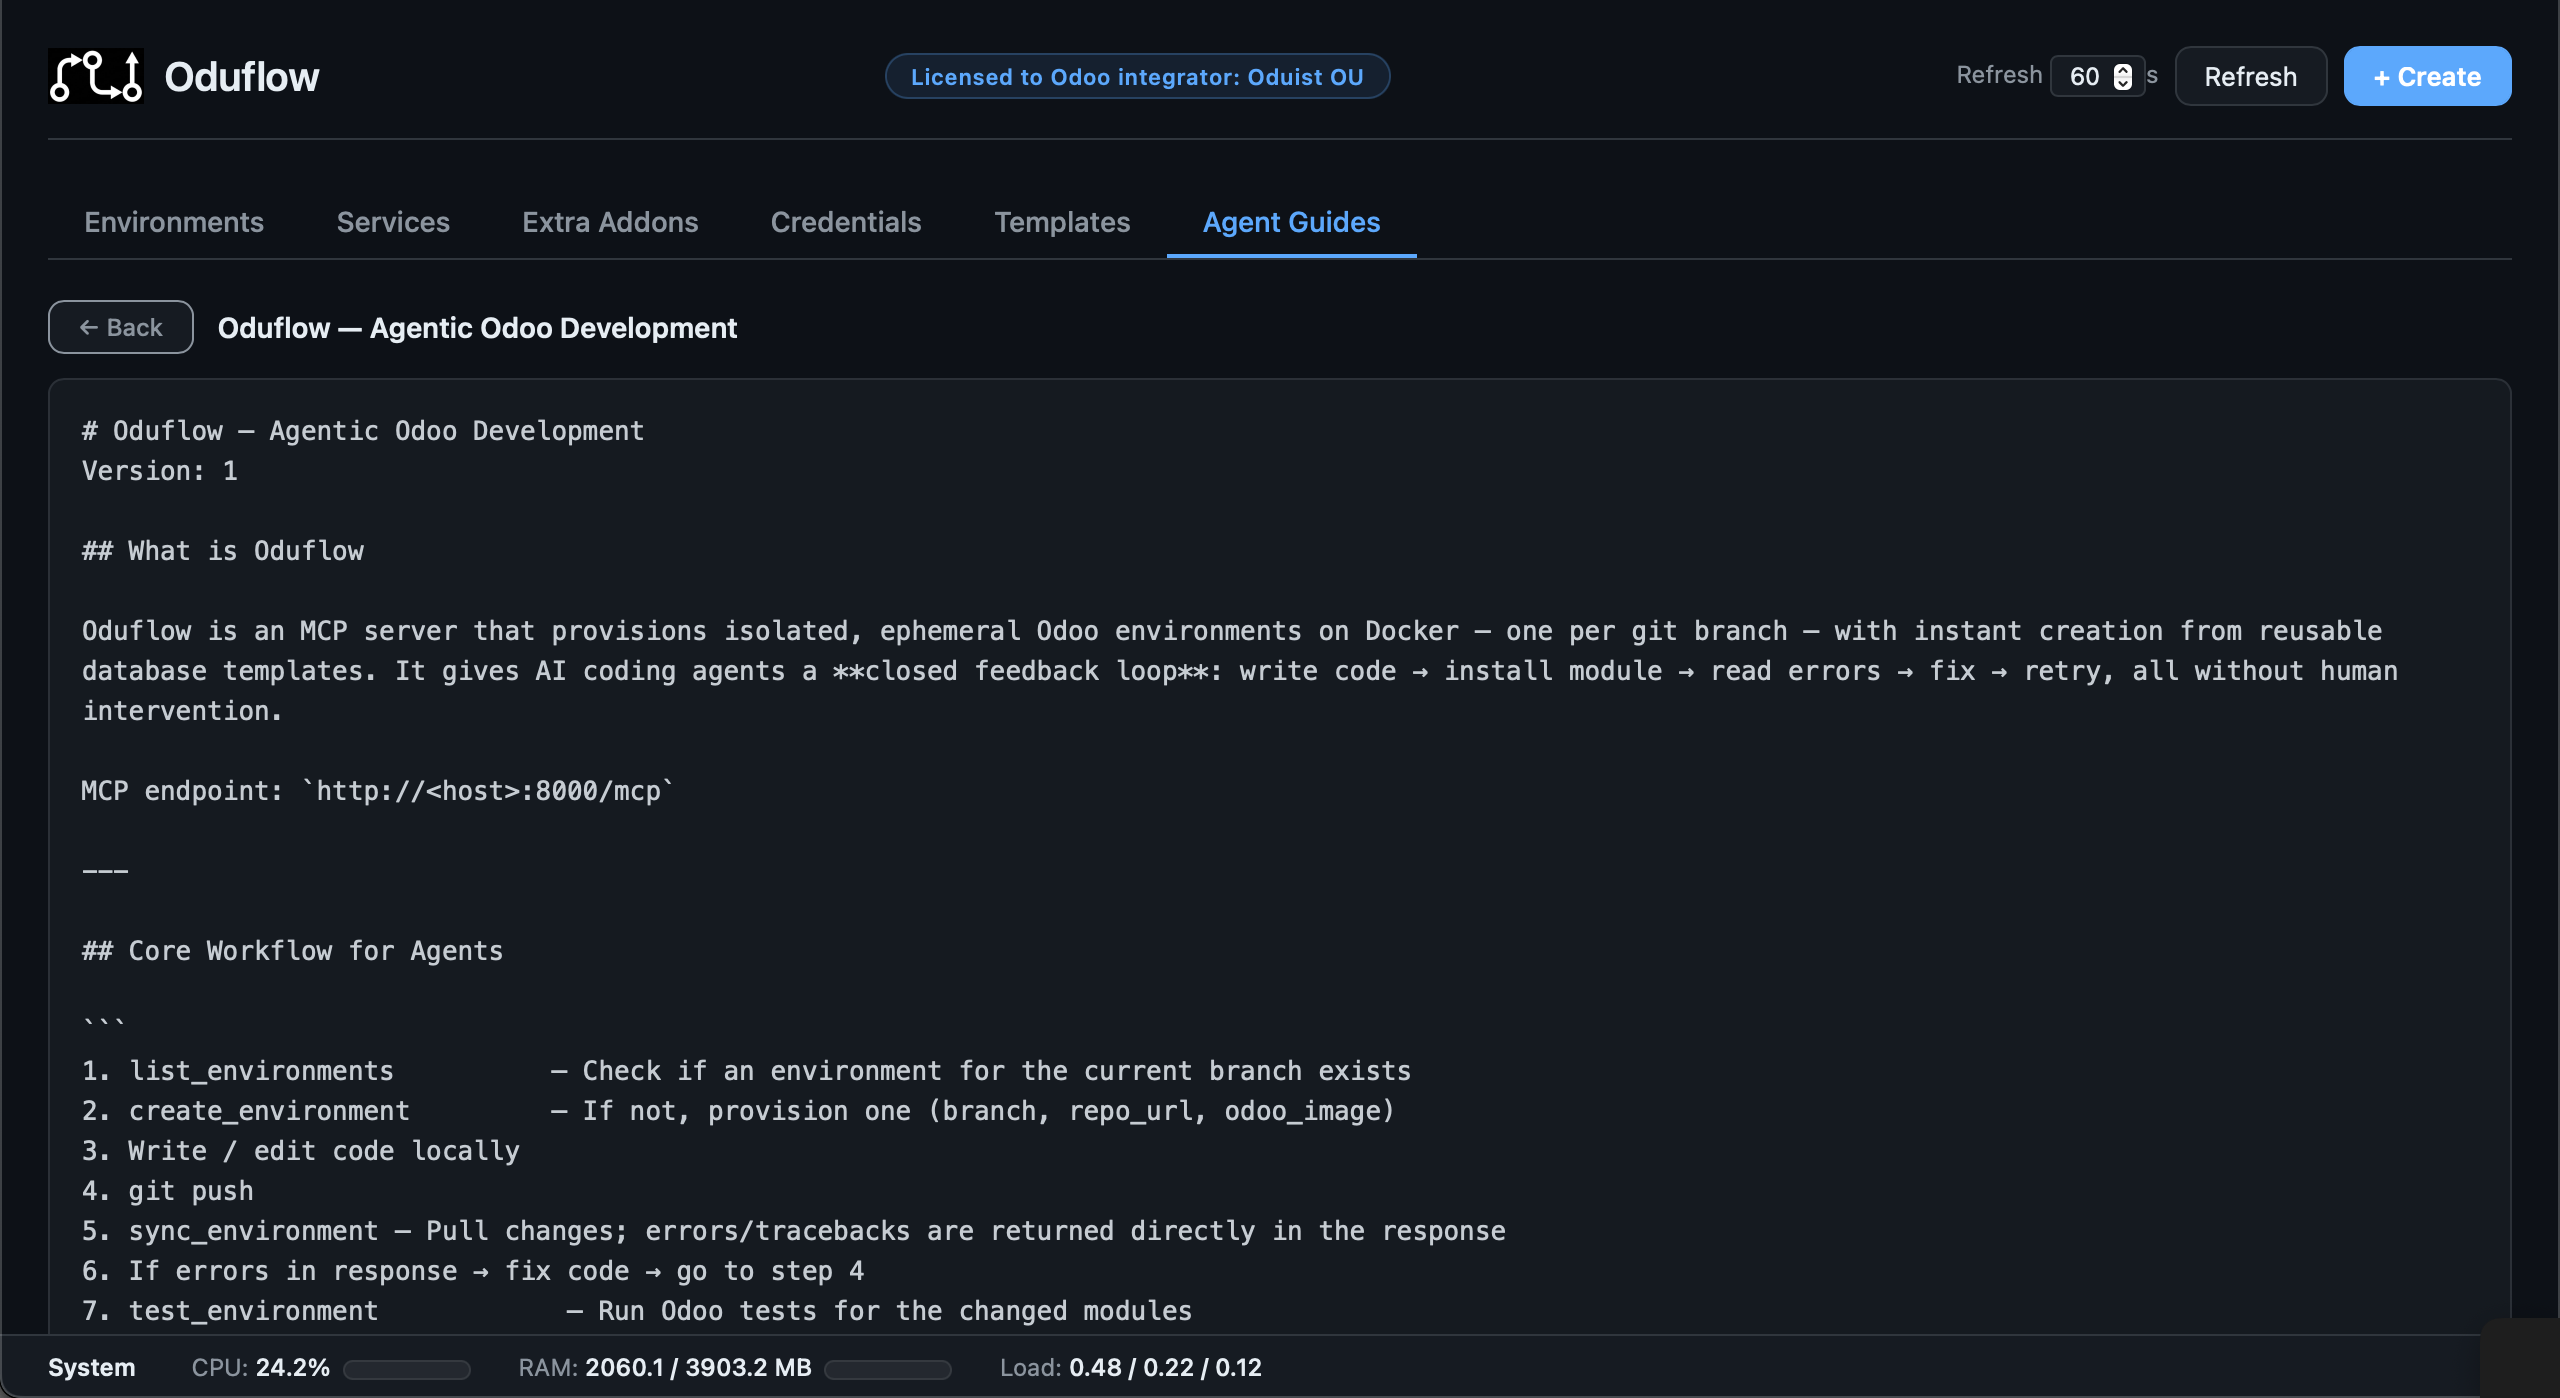Click the Load average values in status bar
The image size is (2560, 1398).
point(1165,1367)
